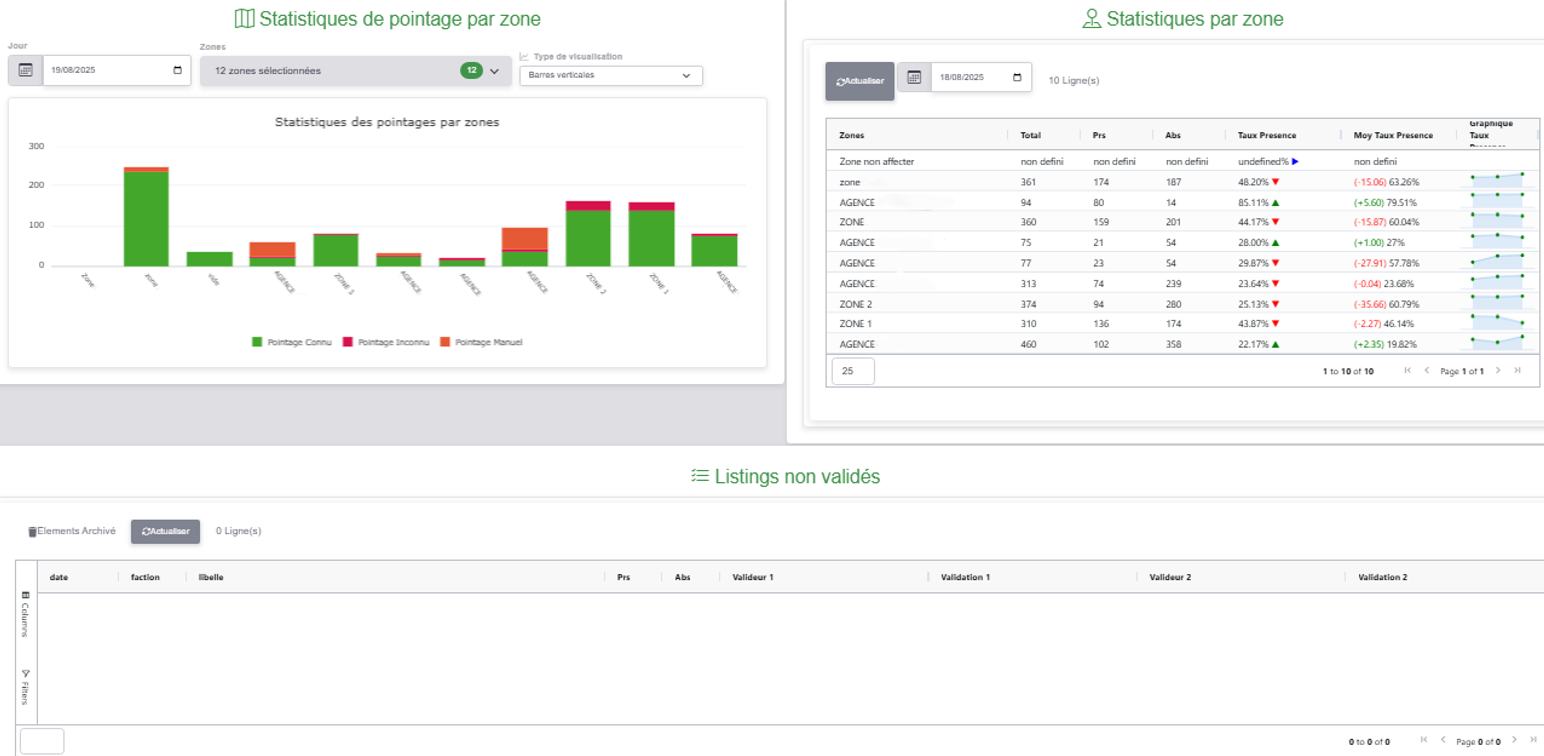Go to last page in zone statistics table
The height and width of the screenshot is (756, 1544).
1517,371
